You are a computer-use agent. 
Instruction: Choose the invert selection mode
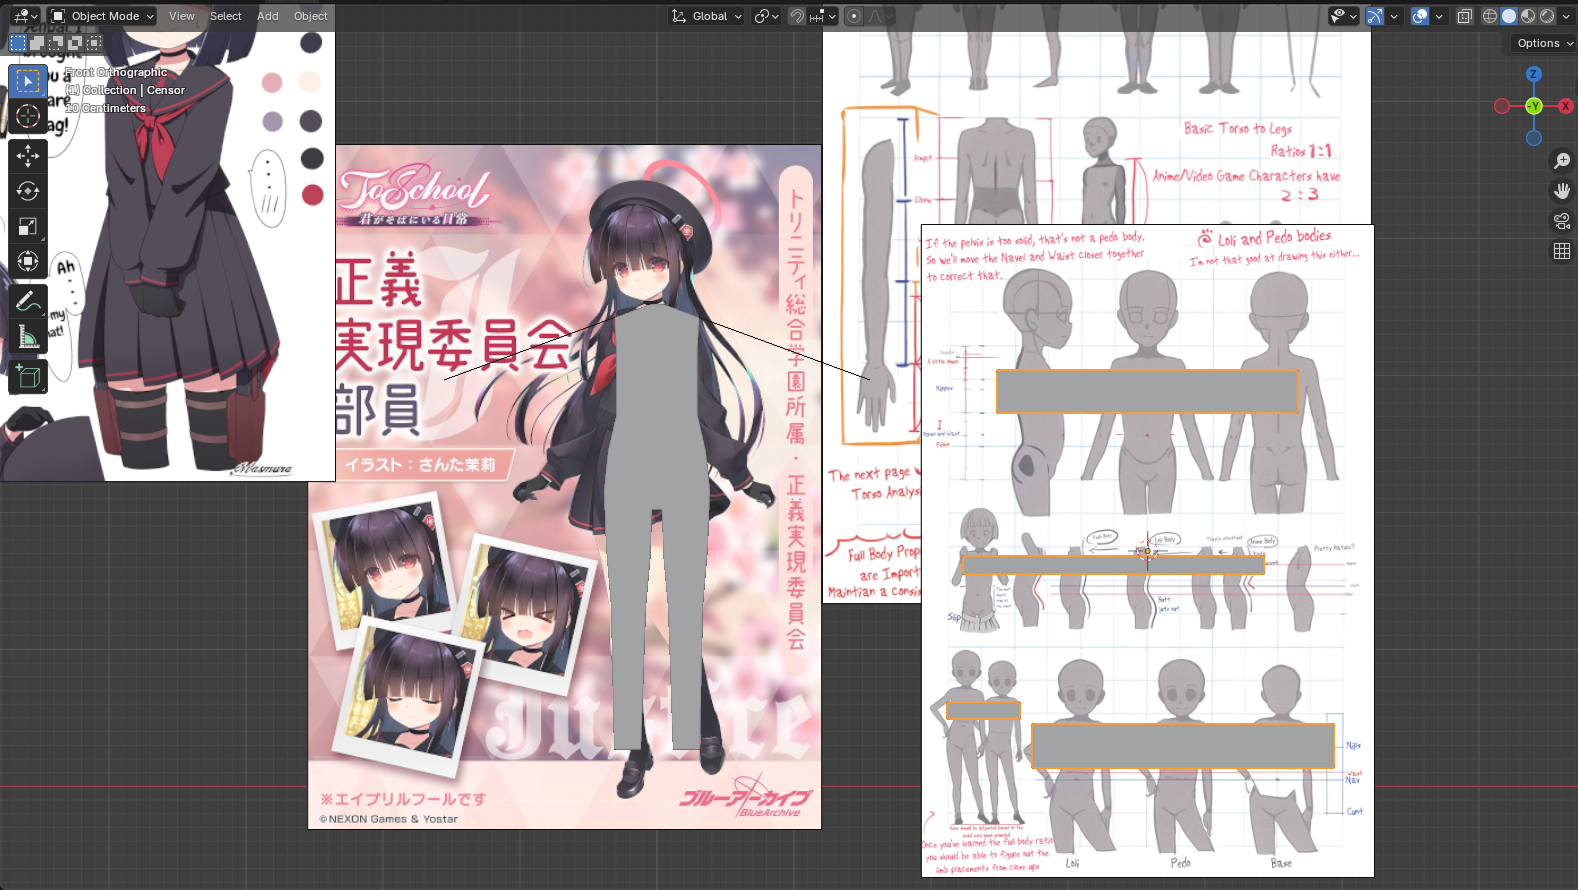75,43
